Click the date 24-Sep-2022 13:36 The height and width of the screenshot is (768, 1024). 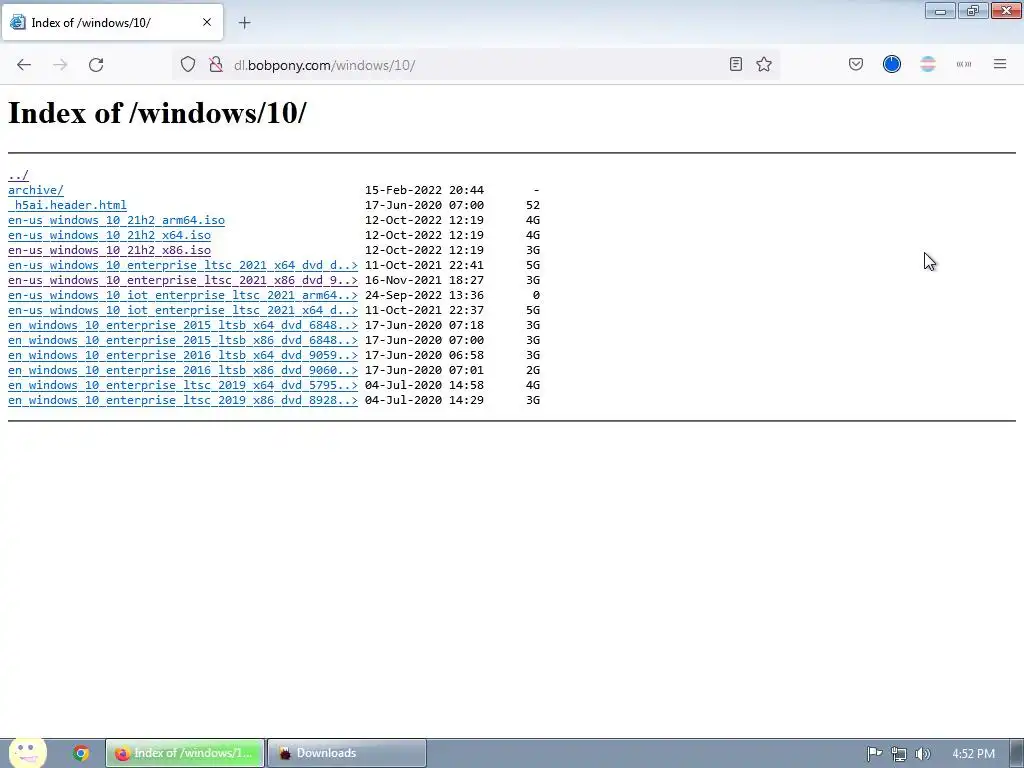coord(424,295)
